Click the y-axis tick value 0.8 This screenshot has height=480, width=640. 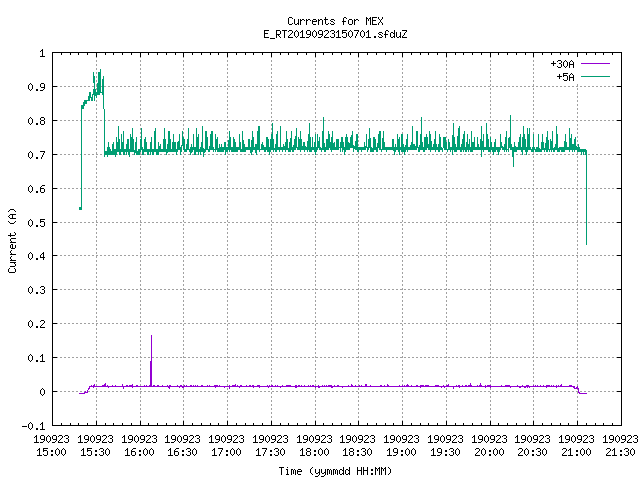click(36, 121)
